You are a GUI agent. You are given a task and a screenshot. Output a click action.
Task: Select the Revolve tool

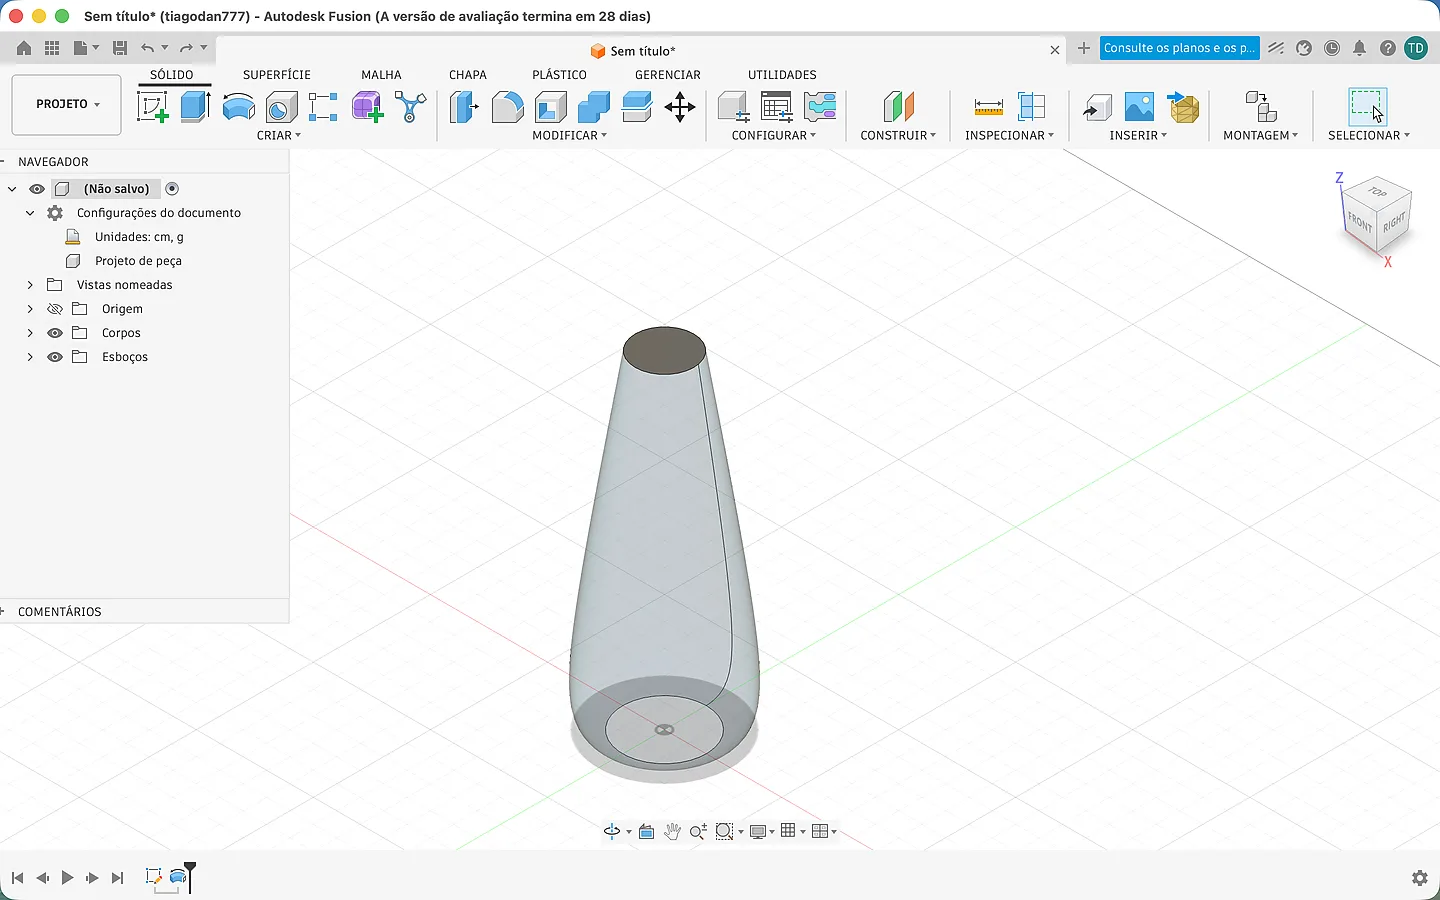click(238, 106)
